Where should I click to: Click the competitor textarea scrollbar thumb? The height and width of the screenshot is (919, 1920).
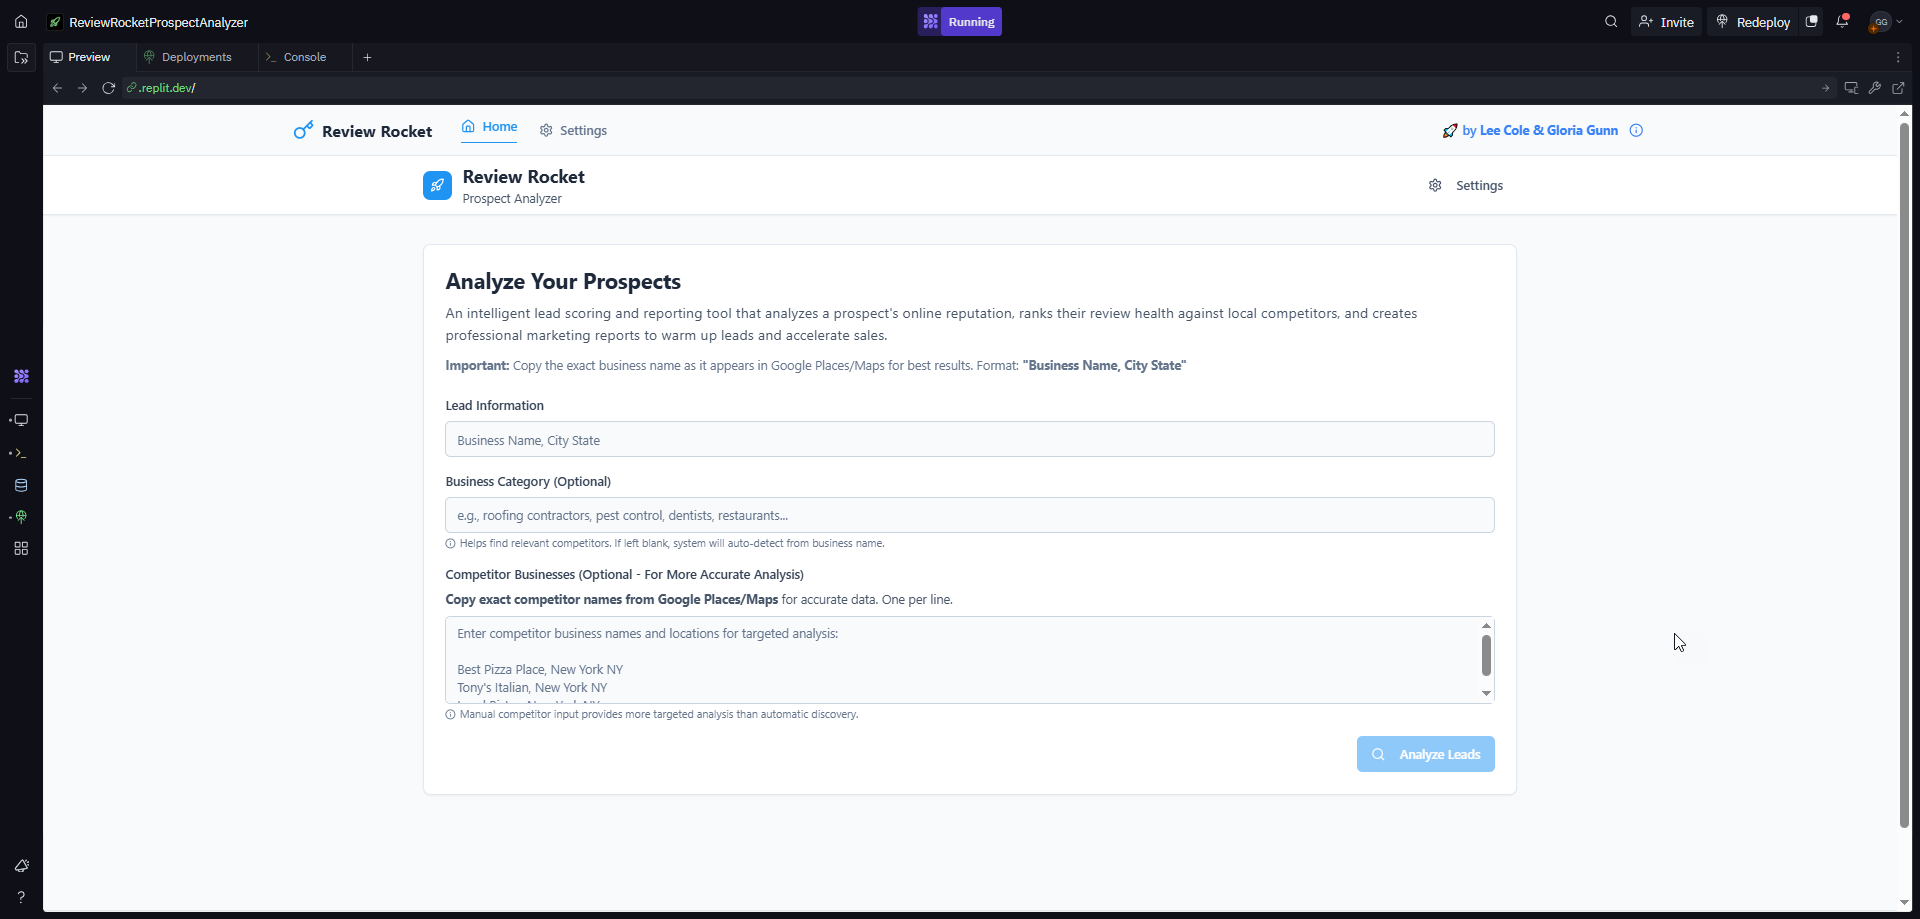[1486, 656]
